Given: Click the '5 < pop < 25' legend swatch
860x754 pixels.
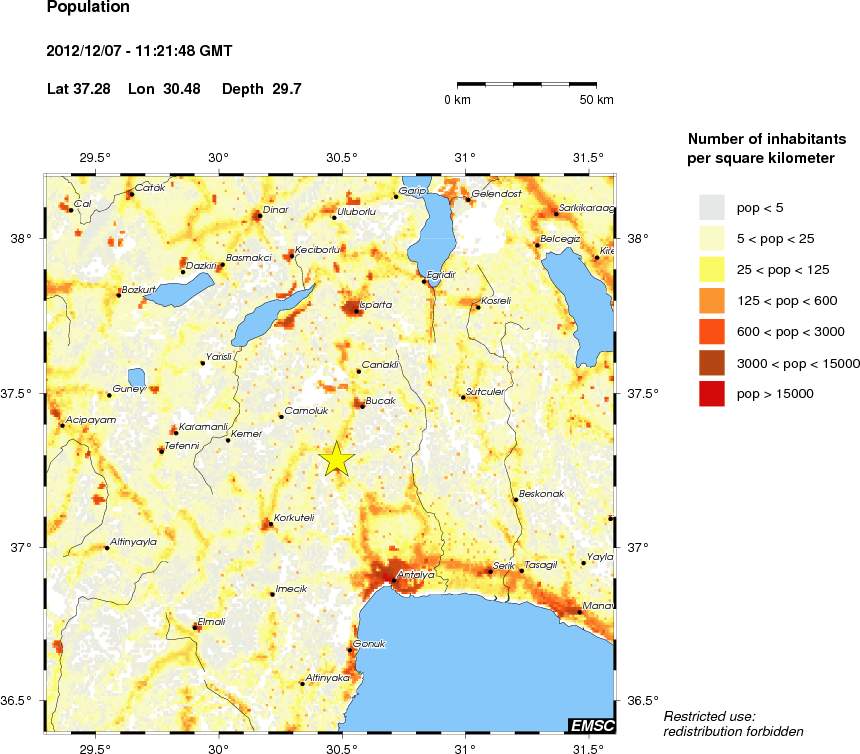Looking at the screenshot, I should click(711, 238).
